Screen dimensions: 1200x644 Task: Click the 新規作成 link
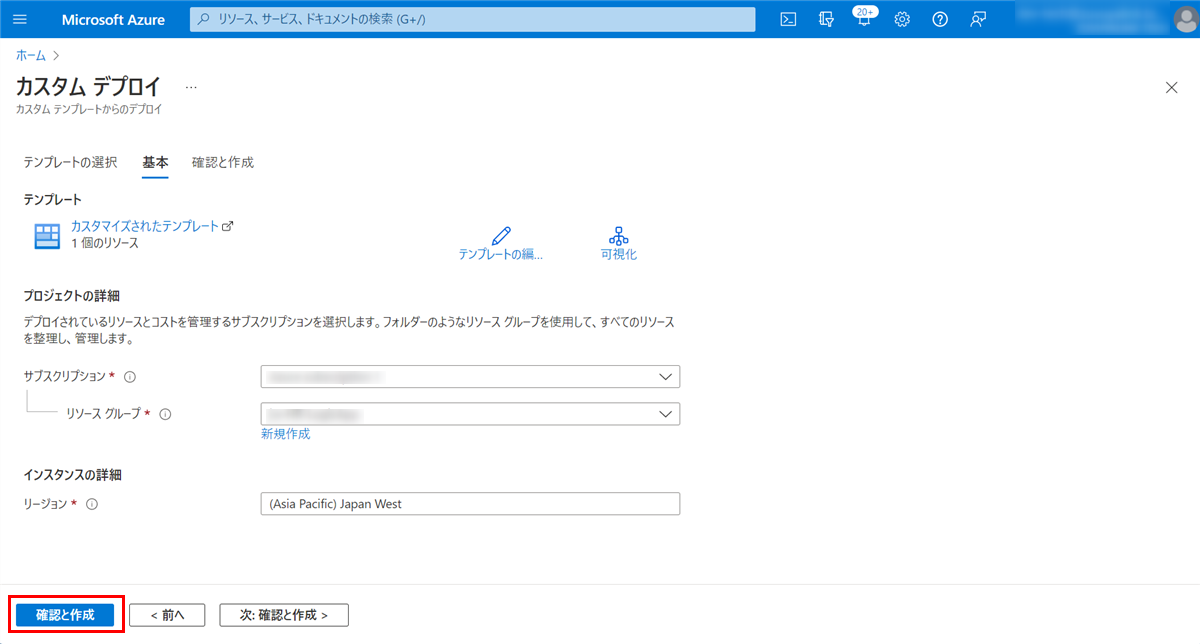coord(286,434)
